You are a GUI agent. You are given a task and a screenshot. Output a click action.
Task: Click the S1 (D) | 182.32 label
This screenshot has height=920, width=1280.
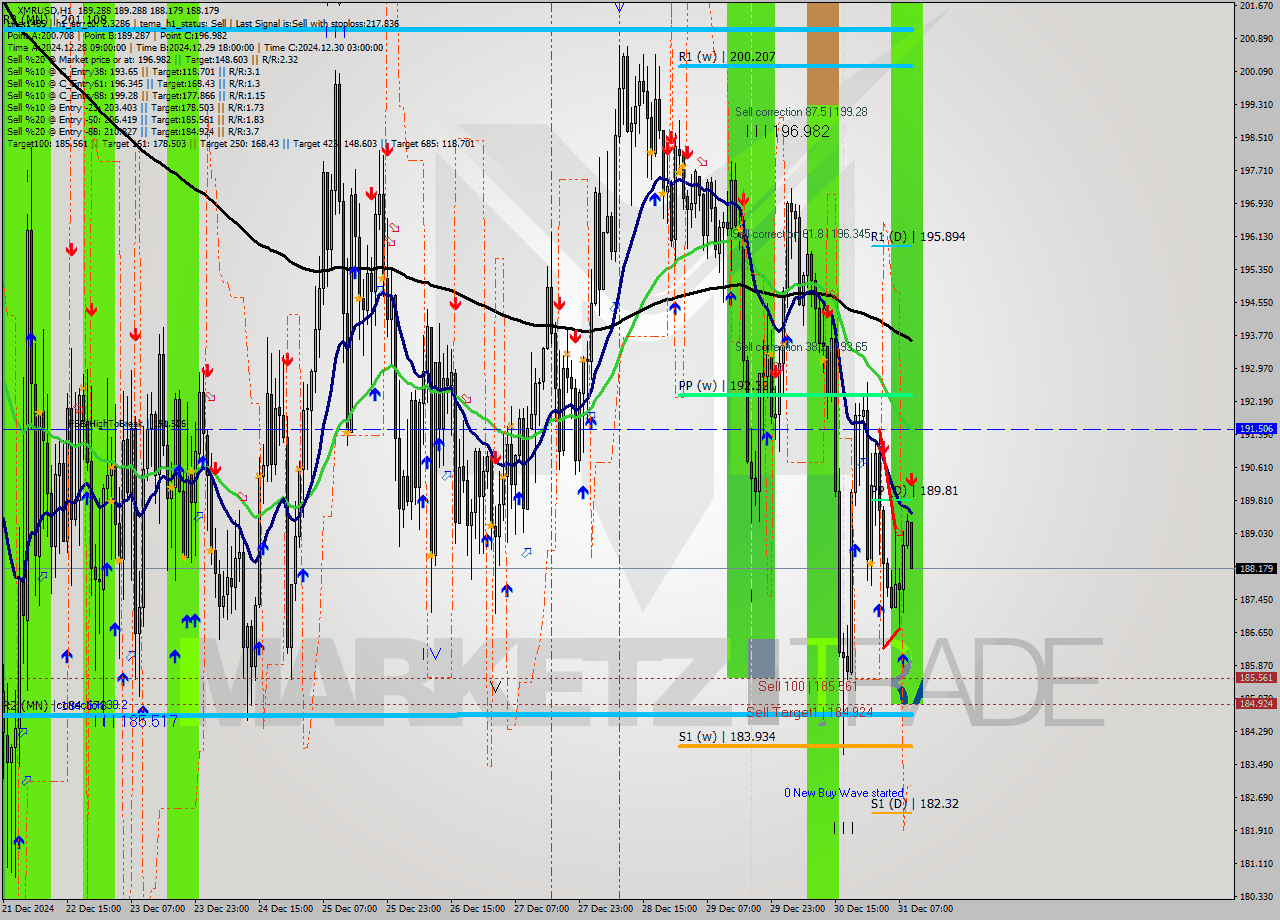point(914,803)
